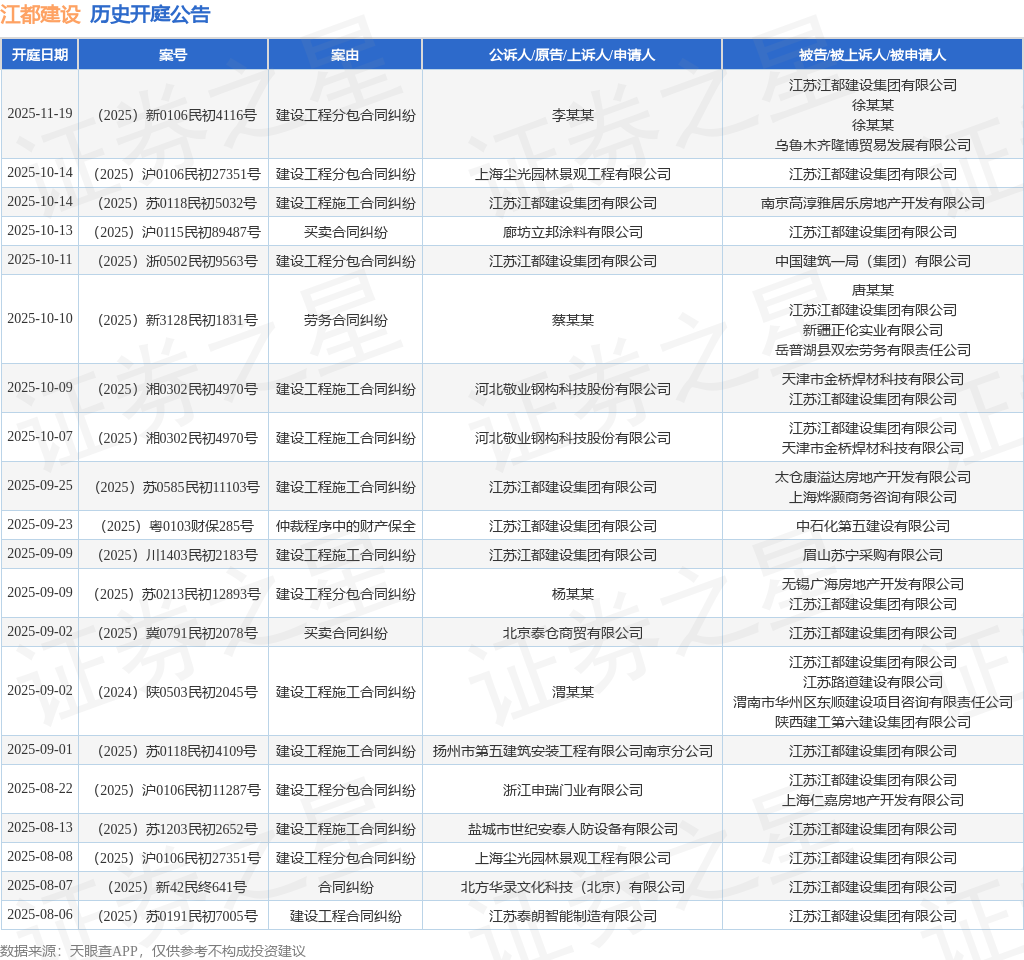The height and width of the screenshot is (960, 1024).
Task: Select case number (2025)沪0115民初89487号
Action: (x=177, y=232)
